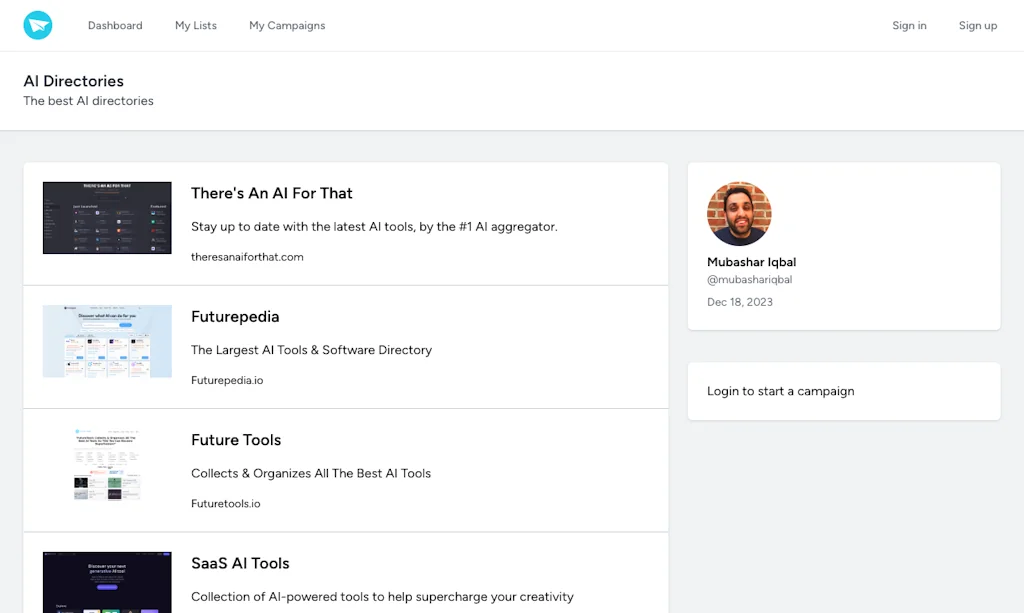The height and width of the screenshot is (613, 1024).
Task: Open There's An AI For That thumbnail
Action: click(107, 218)
